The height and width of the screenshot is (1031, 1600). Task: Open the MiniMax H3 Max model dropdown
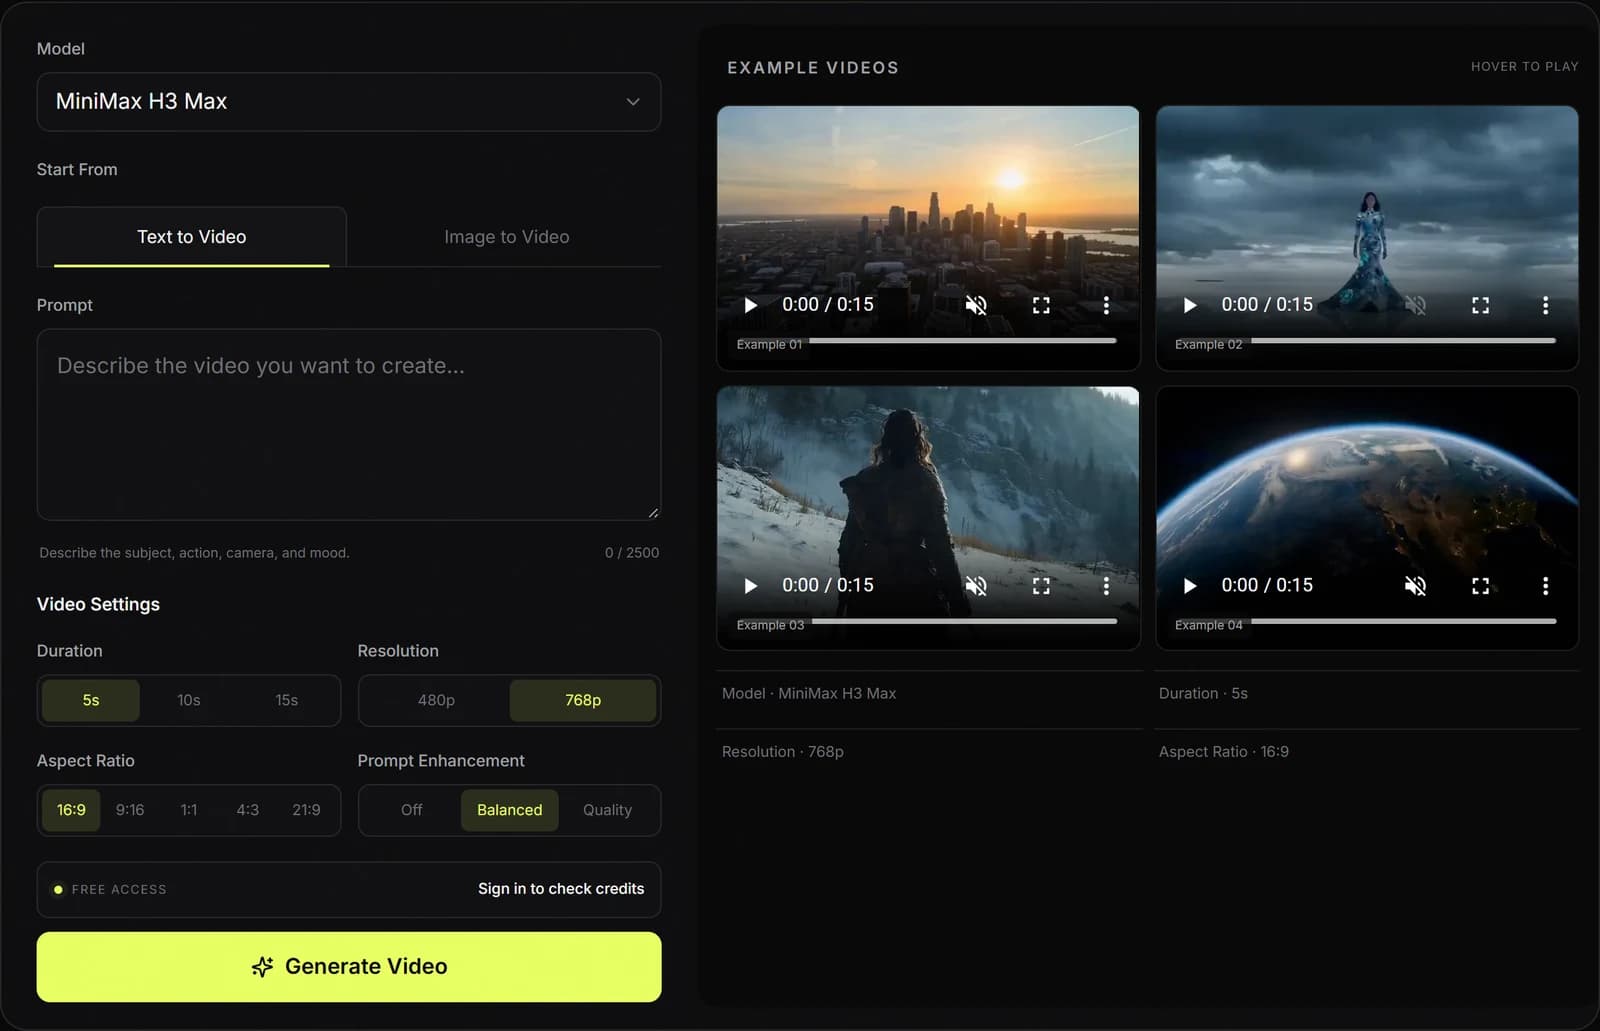349,102
